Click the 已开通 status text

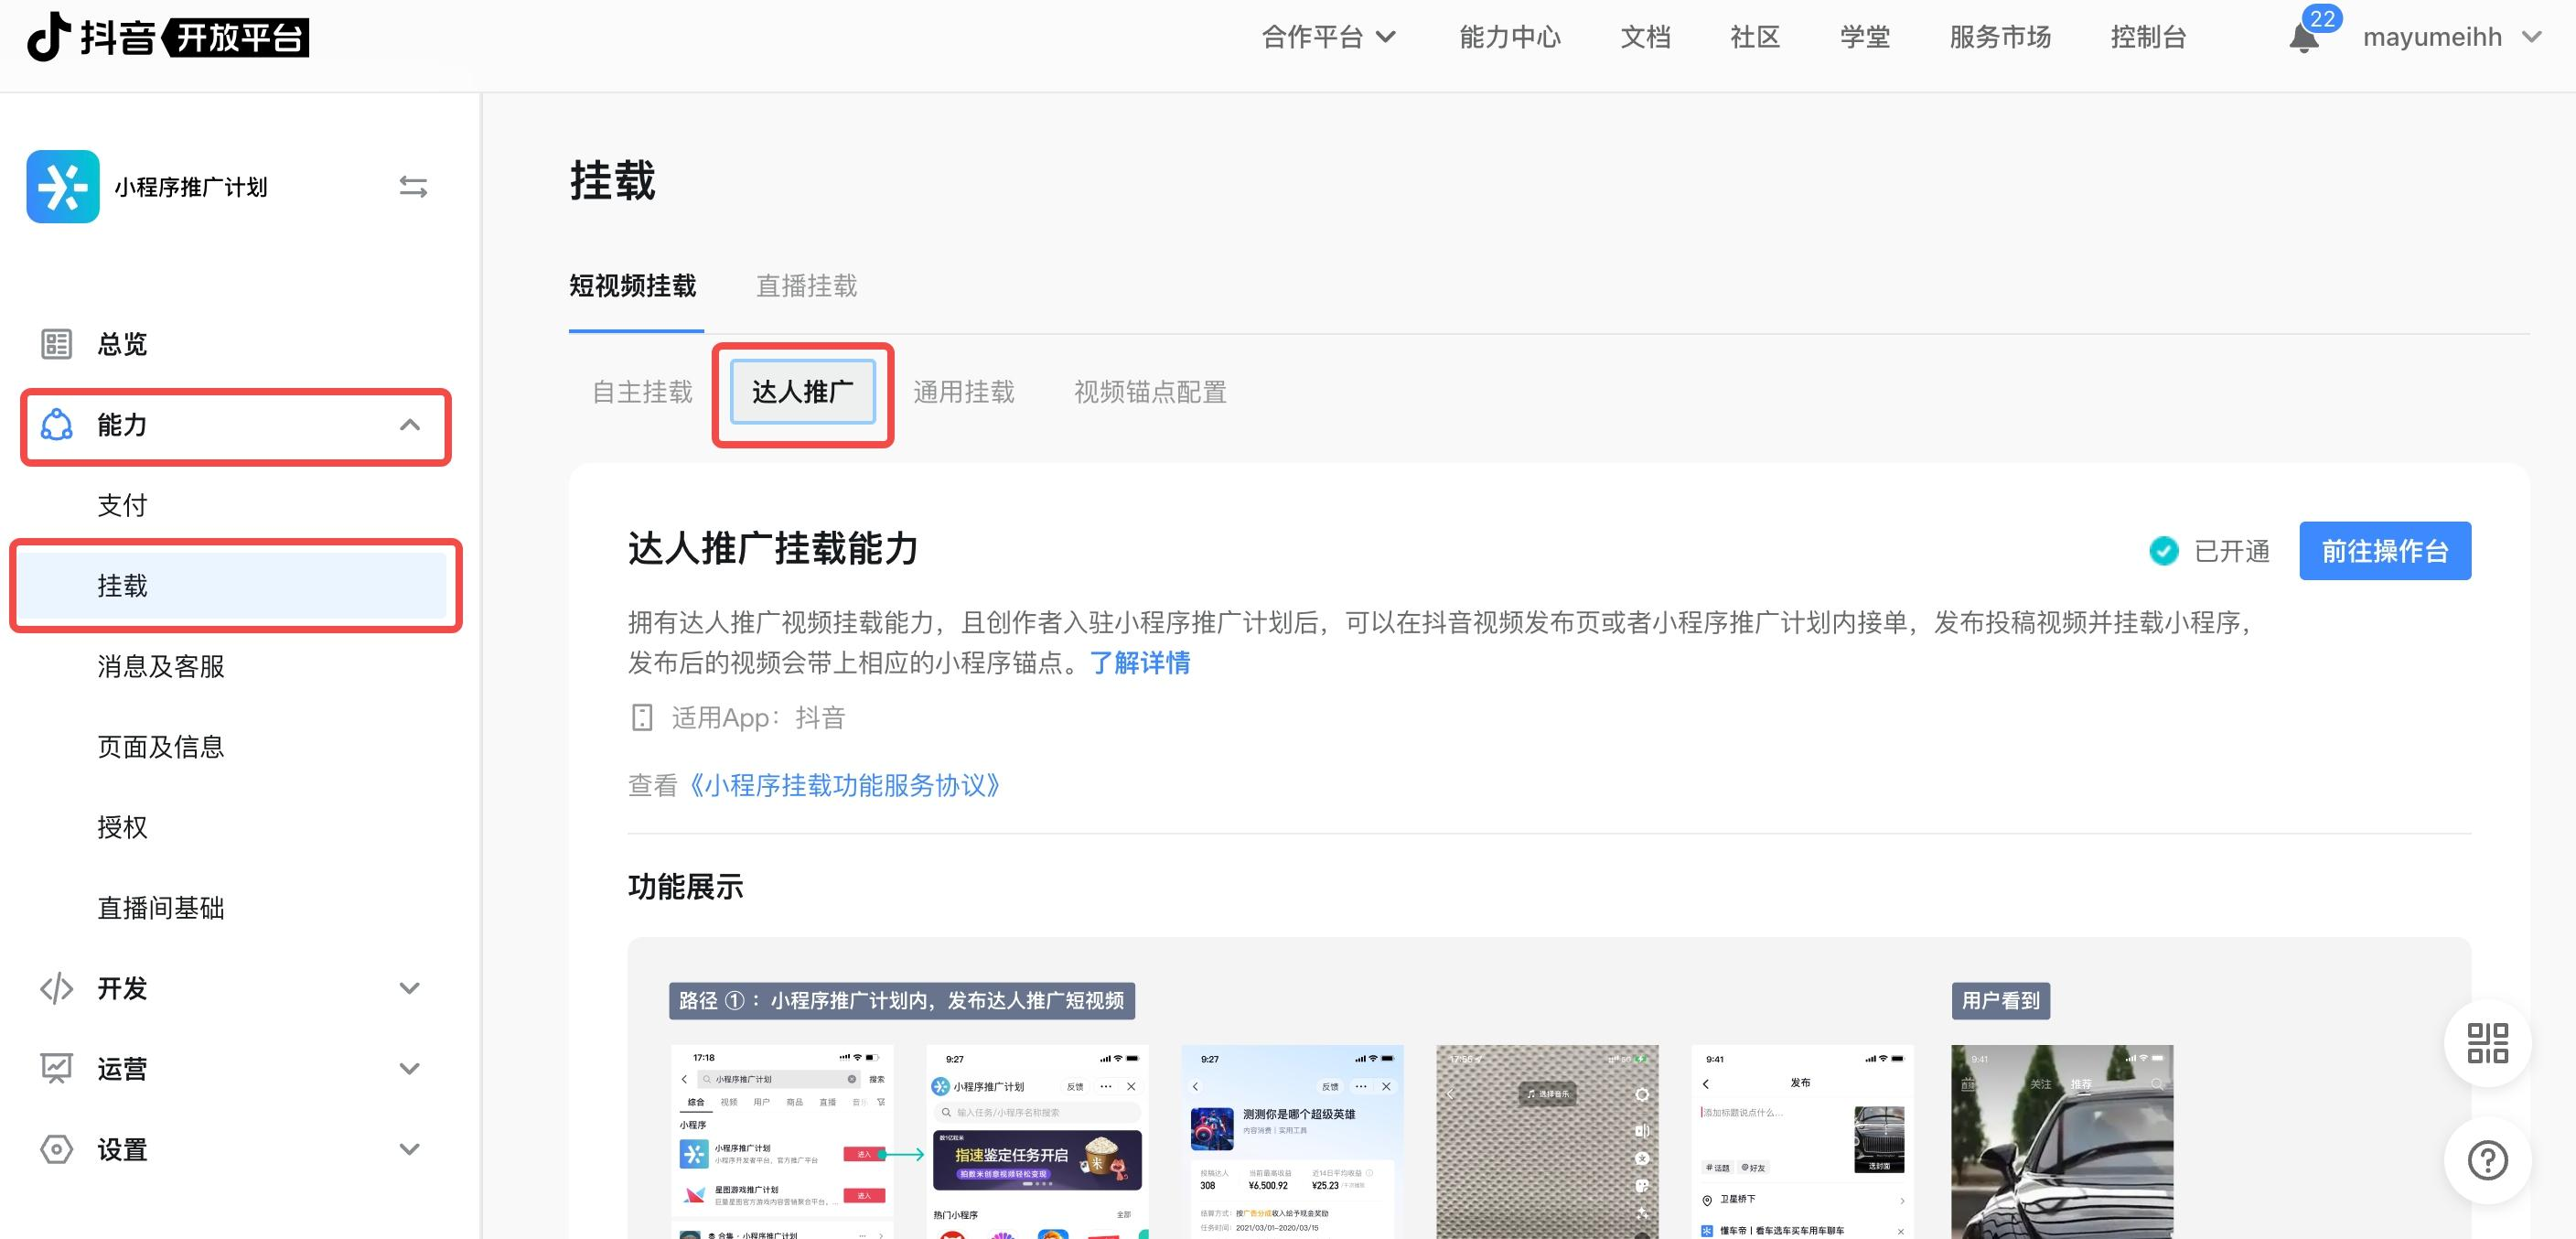click(x=2232, y=551)
